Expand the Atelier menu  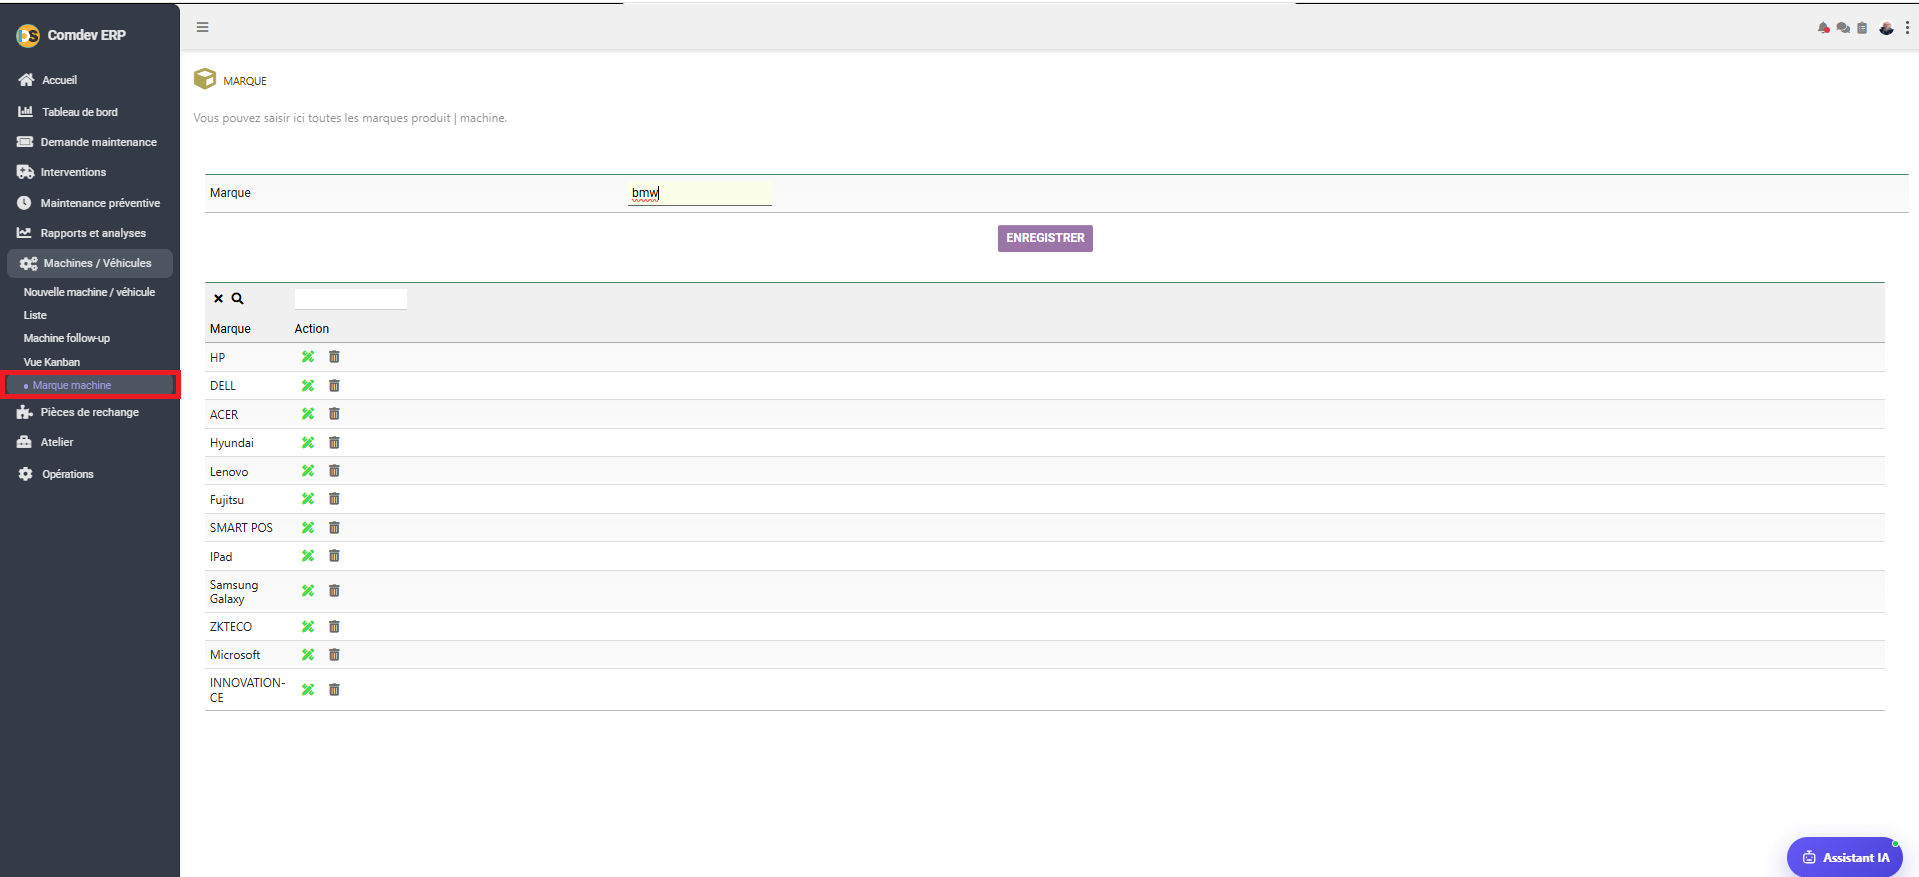(x=57, y=442)
